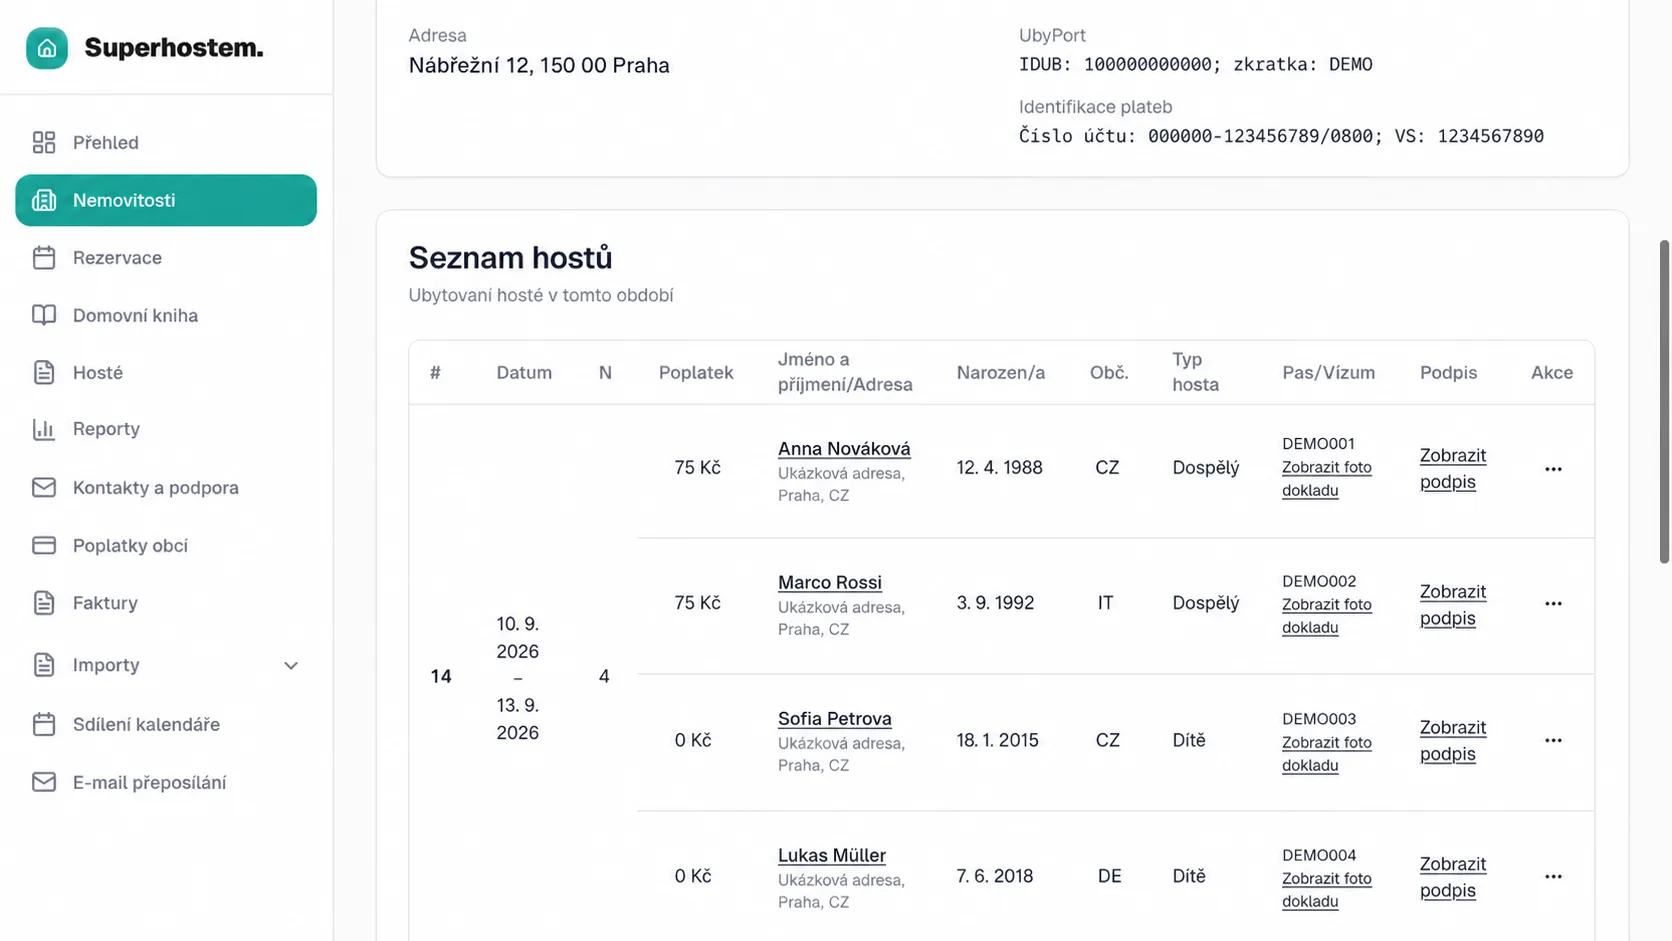The height and width of the screenshot is (941, 1672).
Task: Click the Rezervace calendar icon
Action: click(x=44, y=258)
